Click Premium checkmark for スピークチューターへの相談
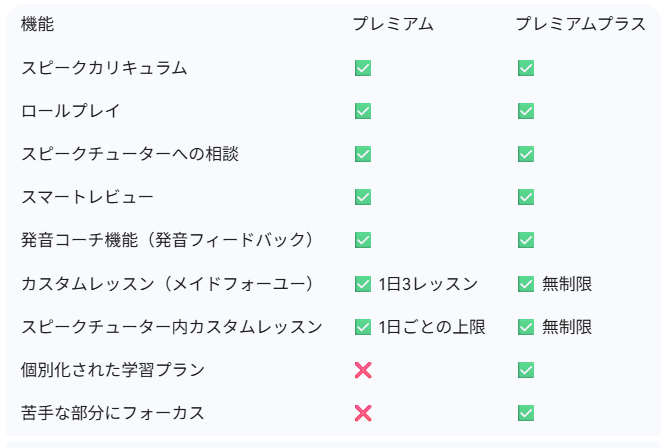 363,154
